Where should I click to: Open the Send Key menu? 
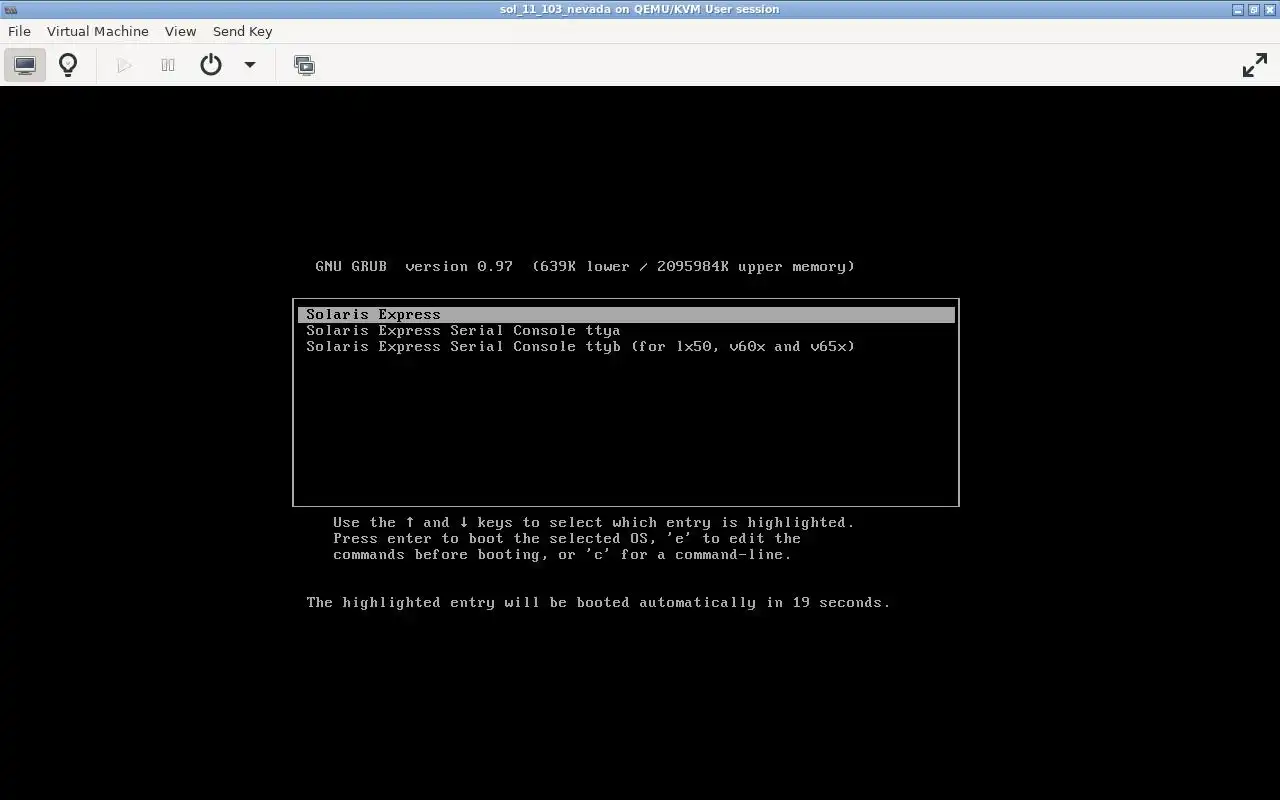pyautogui.click(x=243, y=31)
